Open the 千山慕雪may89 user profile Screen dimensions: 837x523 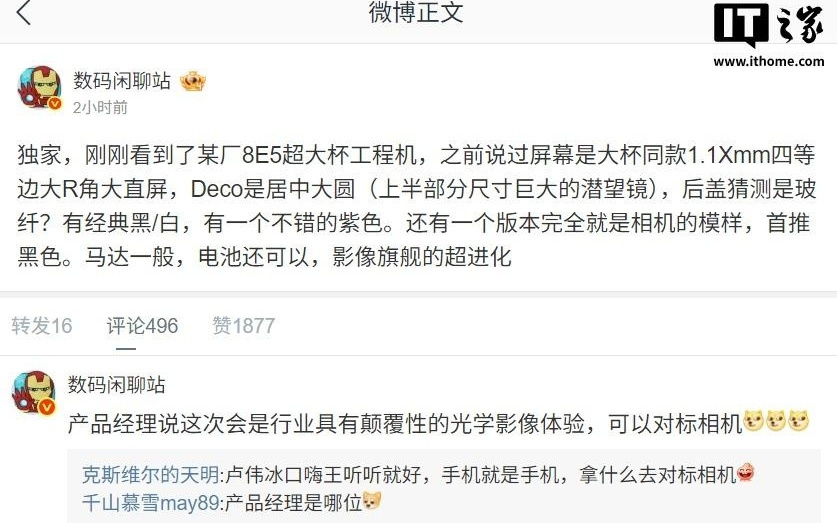[x=151, y=502]
